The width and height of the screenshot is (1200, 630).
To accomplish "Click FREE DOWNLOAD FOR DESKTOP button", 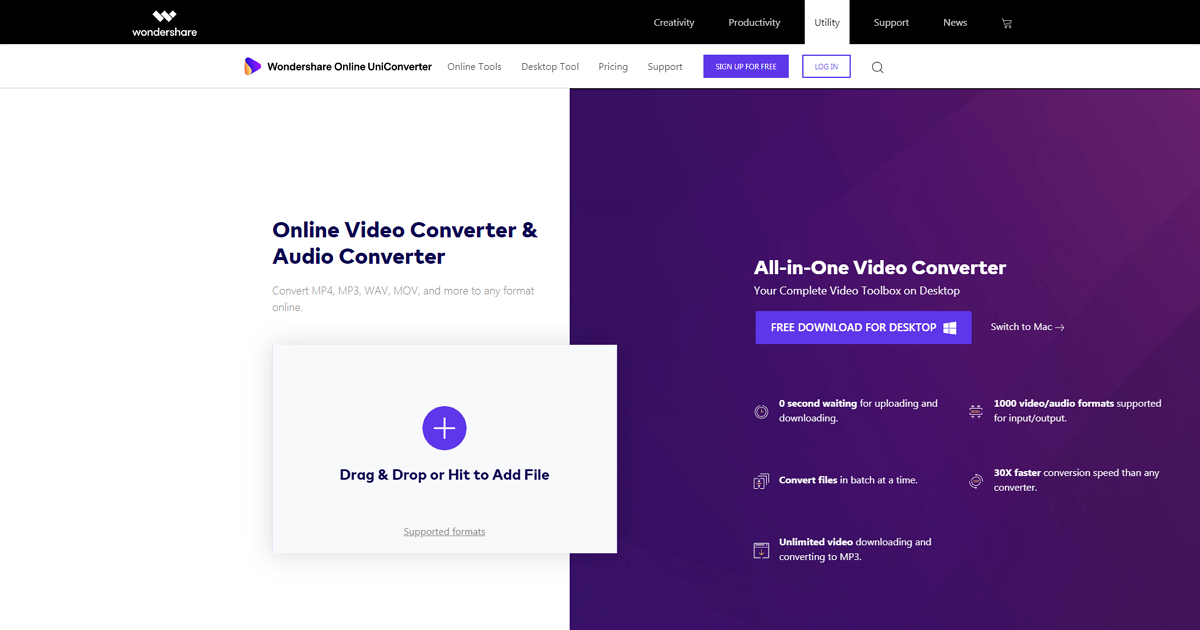I will pos(863,327).
